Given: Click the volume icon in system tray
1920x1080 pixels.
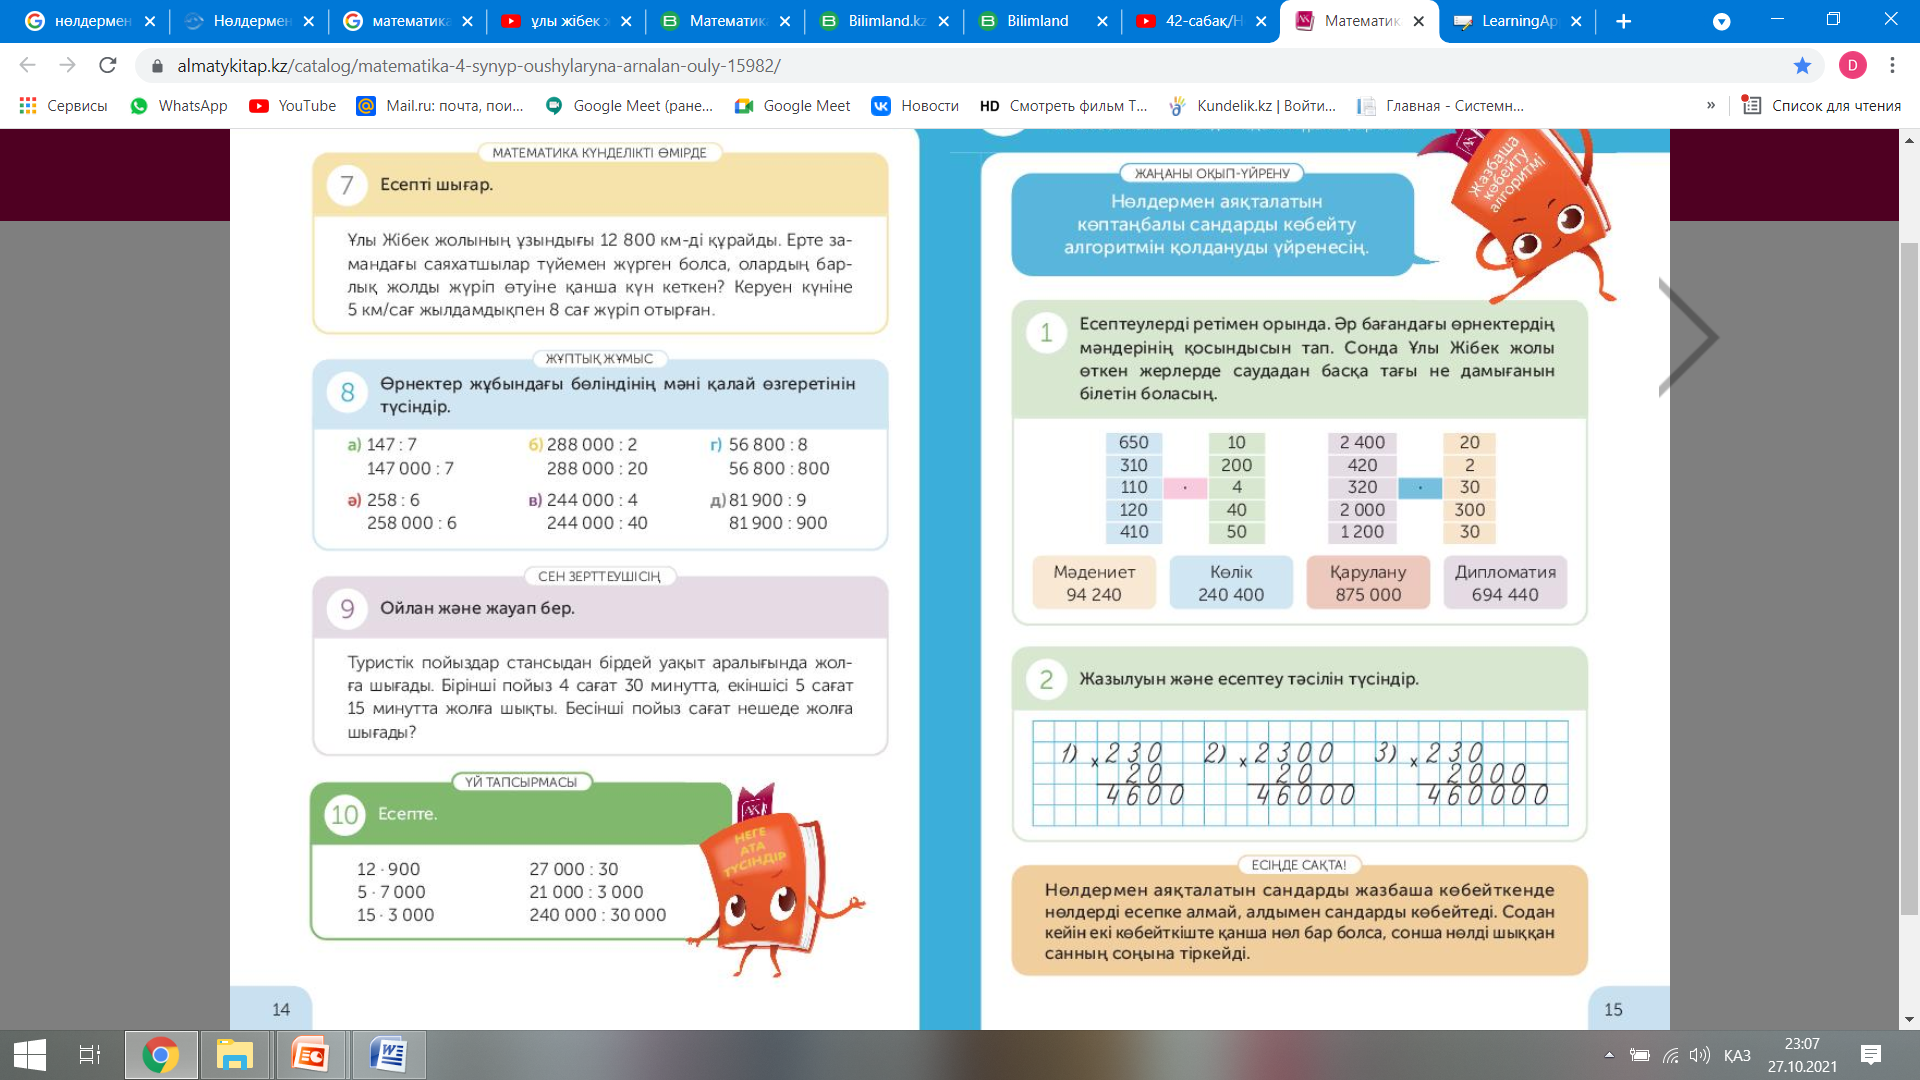Looking at the screenshot, I should tap(1699, 1055).
